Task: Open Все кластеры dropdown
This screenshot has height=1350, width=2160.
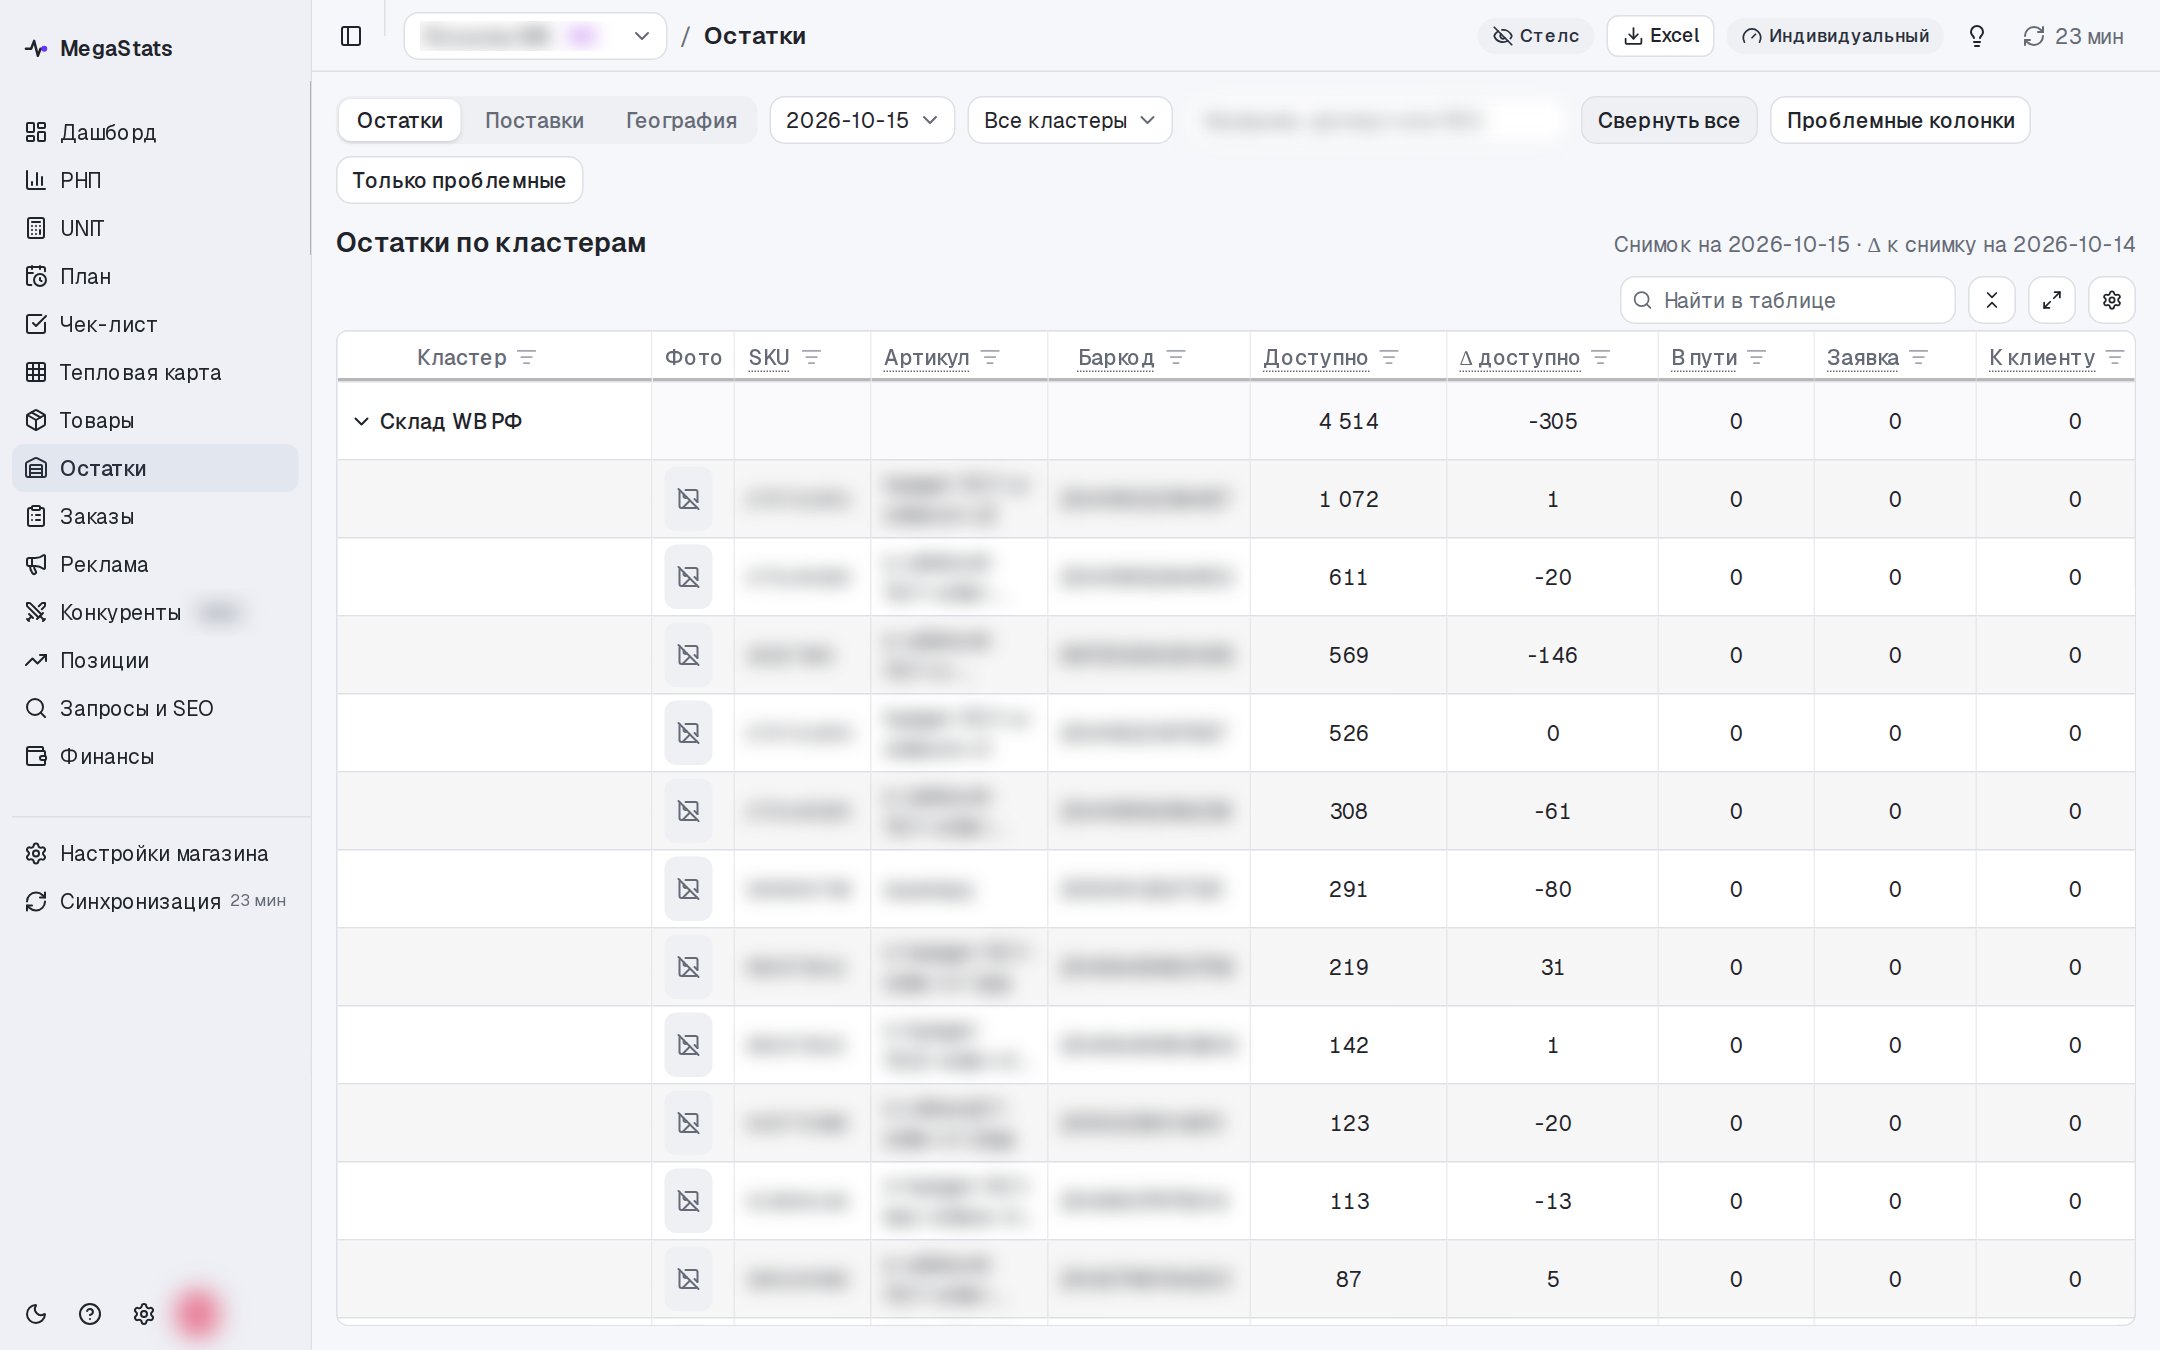Action: pyautogui.click(x=1069, y=120)
